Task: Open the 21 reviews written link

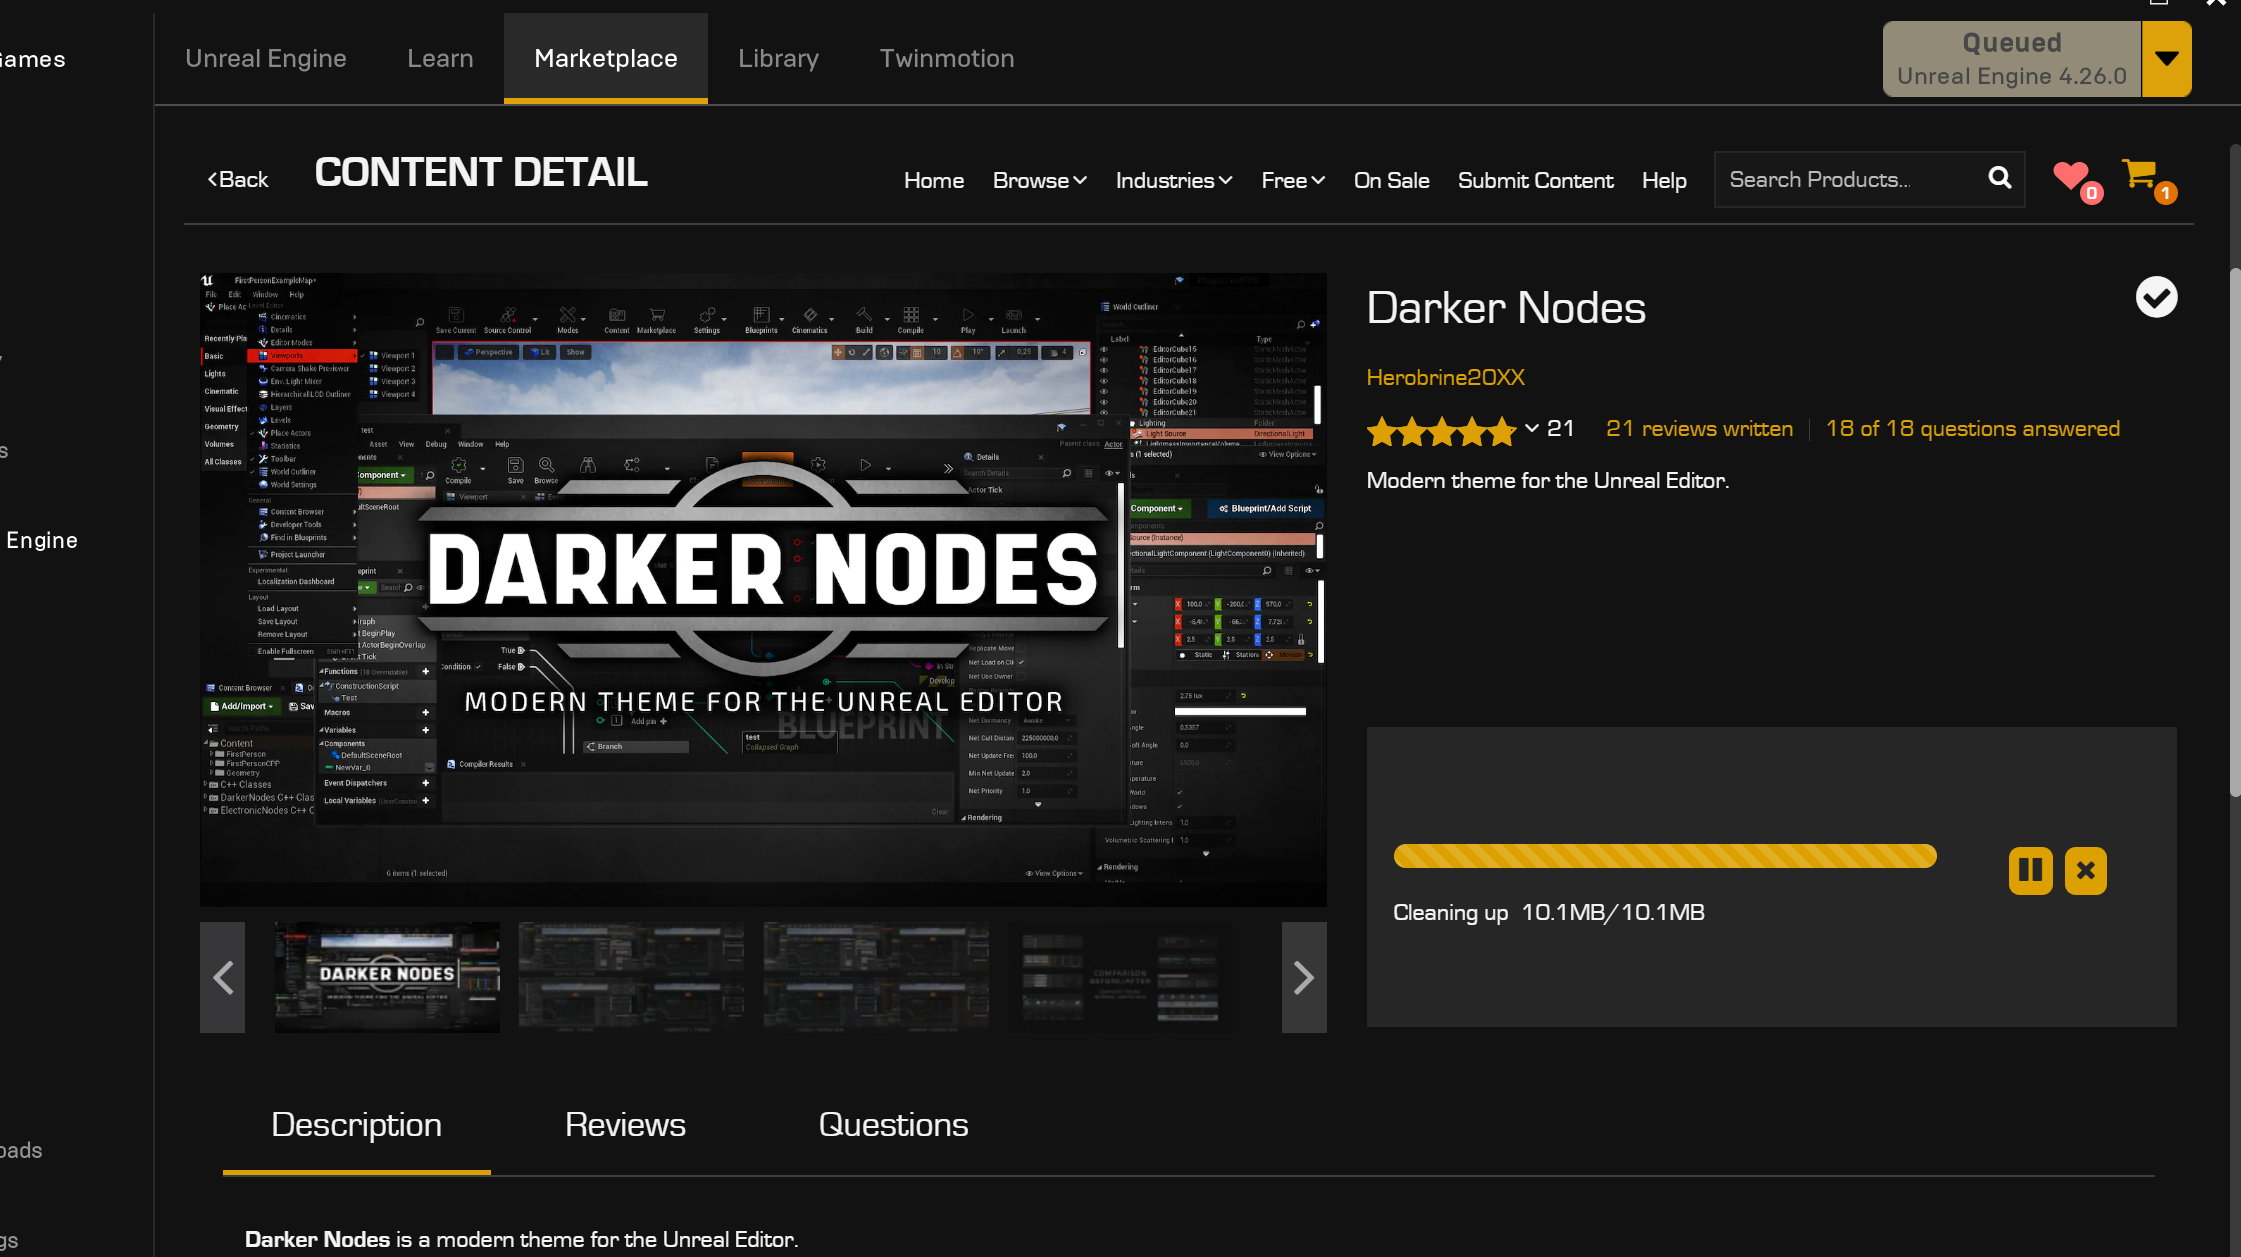Action: point(1699,429)
